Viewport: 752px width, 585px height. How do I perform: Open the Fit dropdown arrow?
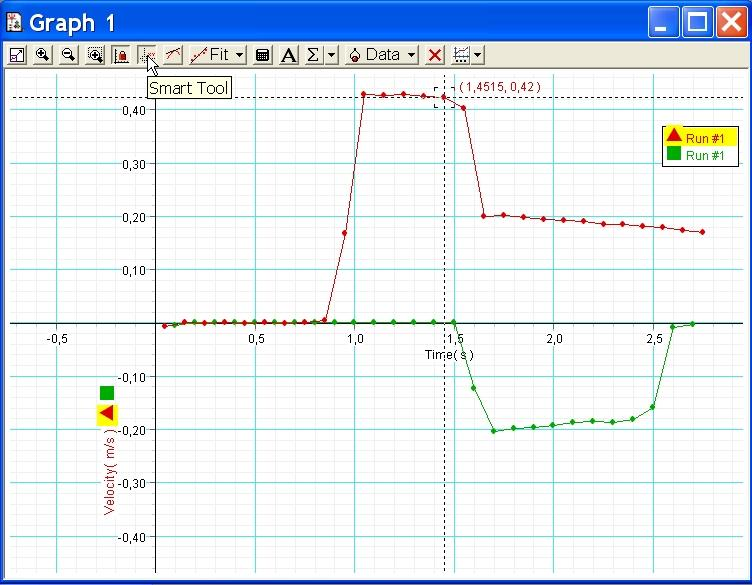240,55
